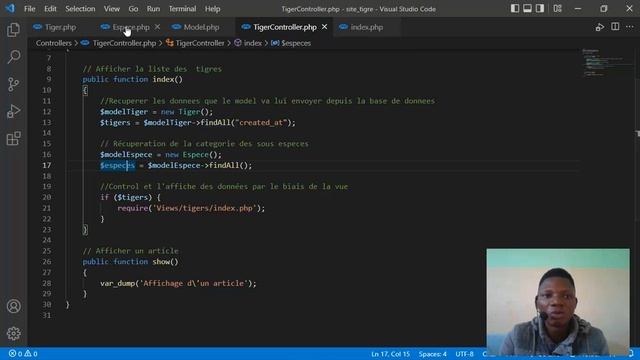Click the webcam video overlay
Screen dimensions: 640x360
click(x=558, y=302)
